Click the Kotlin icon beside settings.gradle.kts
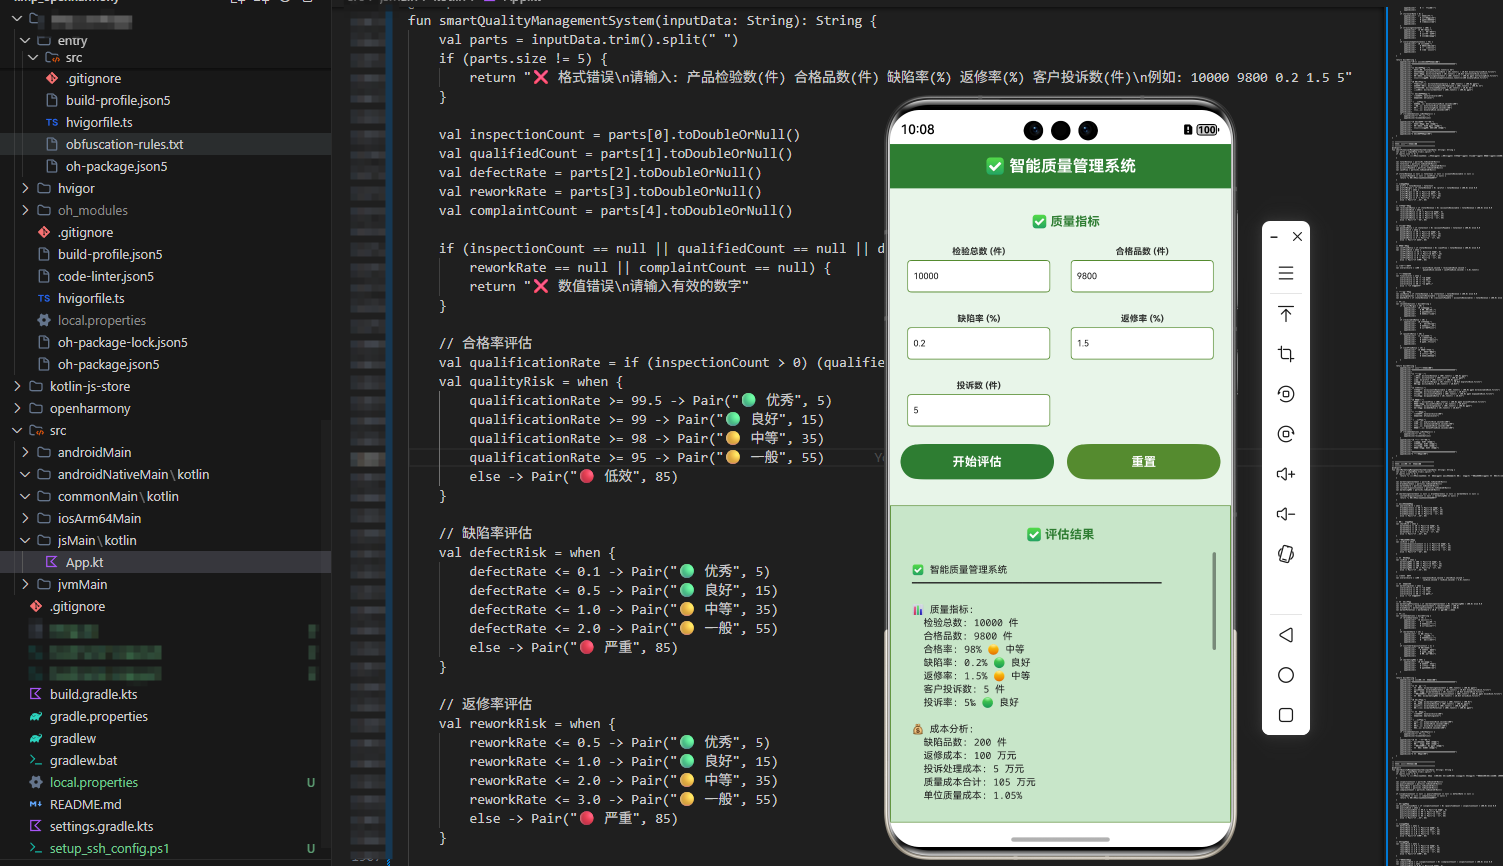Image resolution: width=1503 pixels, height=866 pixels. (36, 826)
